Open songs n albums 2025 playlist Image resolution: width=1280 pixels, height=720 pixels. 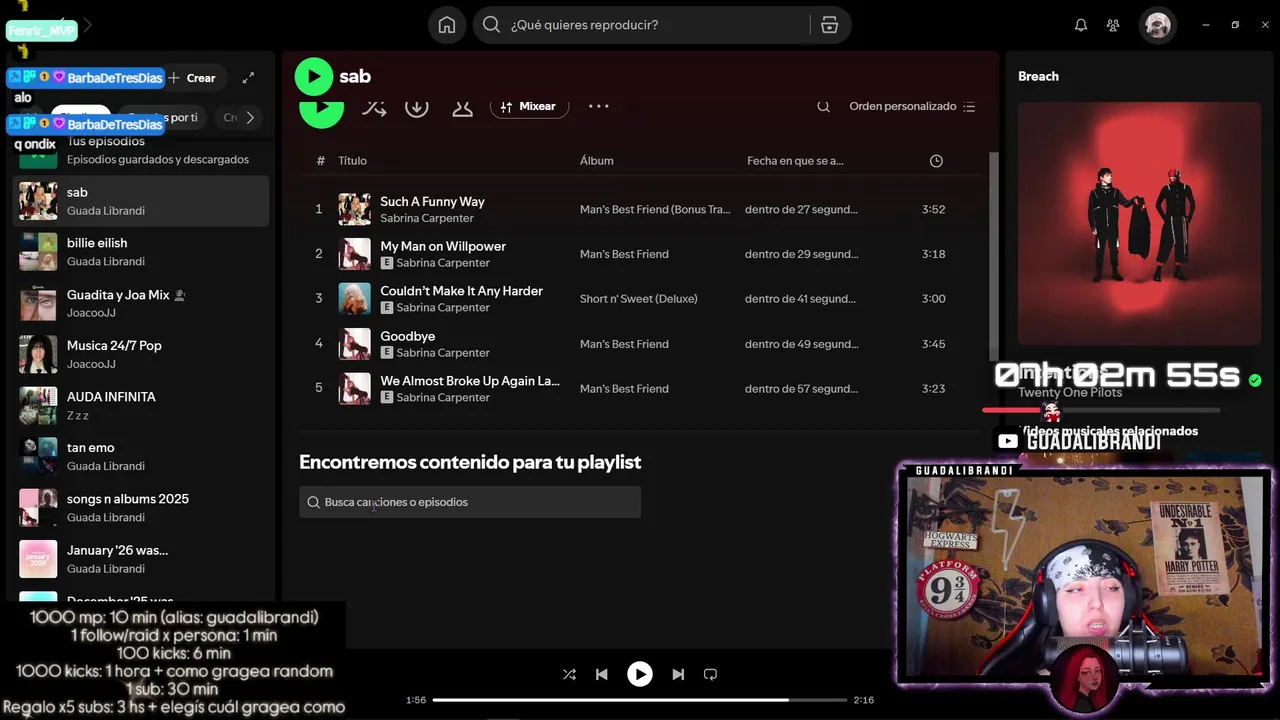coord(141,508)
